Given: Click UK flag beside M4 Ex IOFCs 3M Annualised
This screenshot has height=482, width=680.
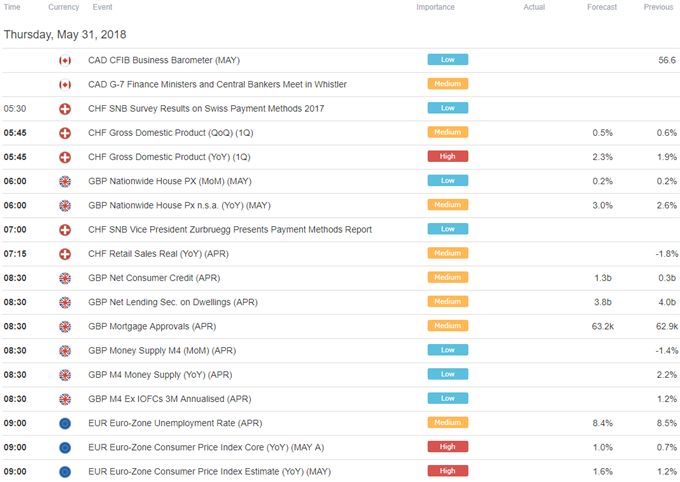Looking at the screenshot, I should coord(65,399).
